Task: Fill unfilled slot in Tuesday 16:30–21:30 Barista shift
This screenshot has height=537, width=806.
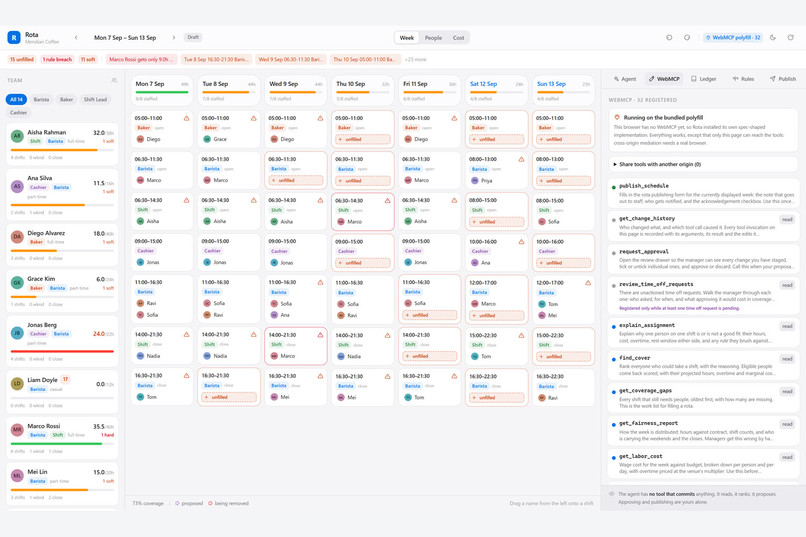Action: pyautogui.click(x=229, y=397)
